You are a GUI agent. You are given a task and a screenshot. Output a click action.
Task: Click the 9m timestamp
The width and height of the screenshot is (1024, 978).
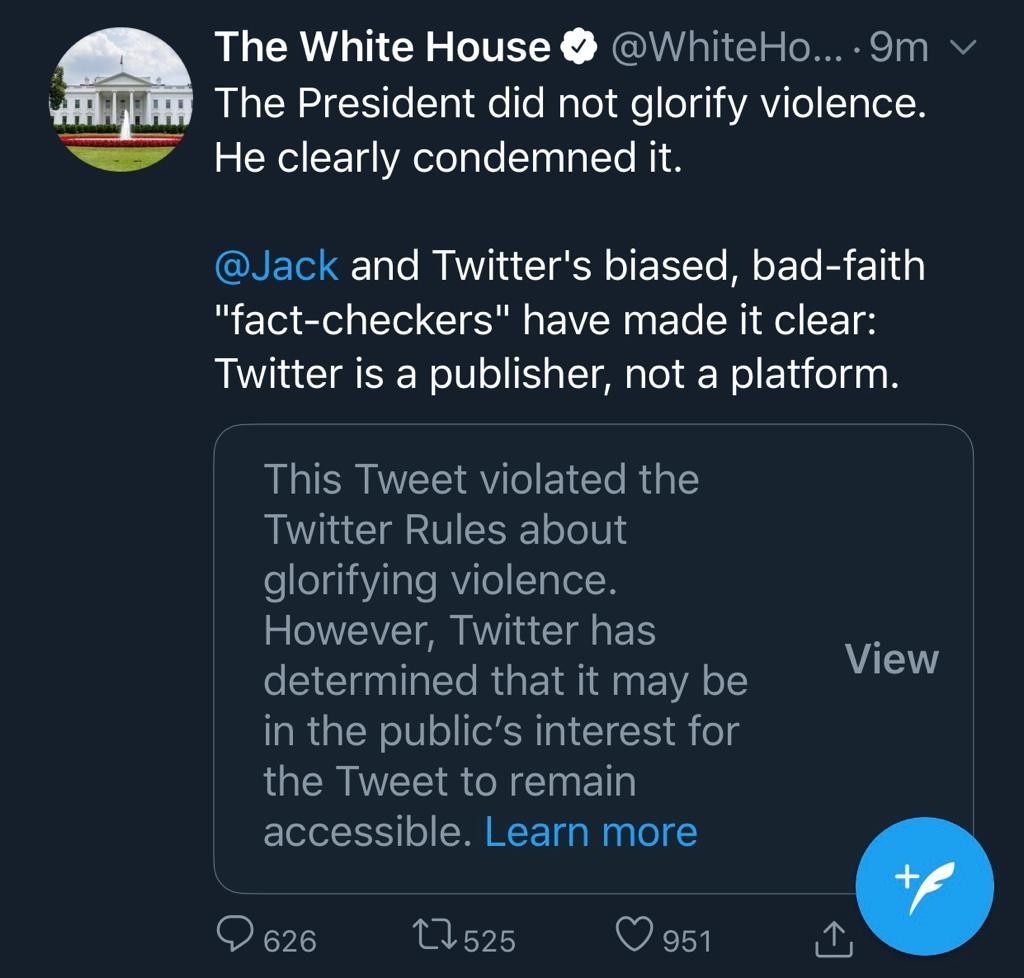click(x=900, y=47)
